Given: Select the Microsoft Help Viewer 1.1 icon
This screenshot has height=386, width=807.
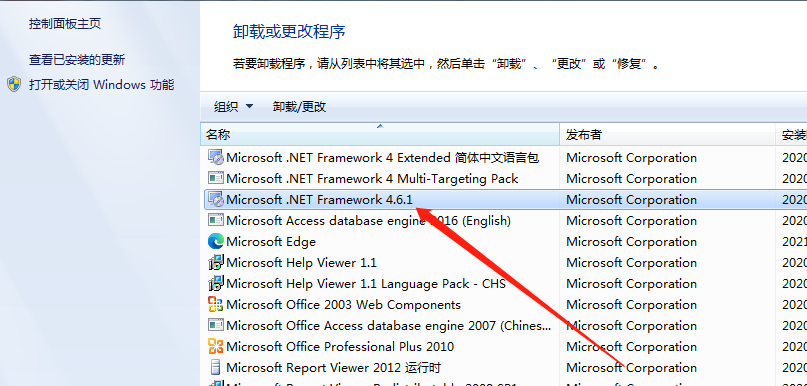Looking at the screenshot, I should 216,262.
